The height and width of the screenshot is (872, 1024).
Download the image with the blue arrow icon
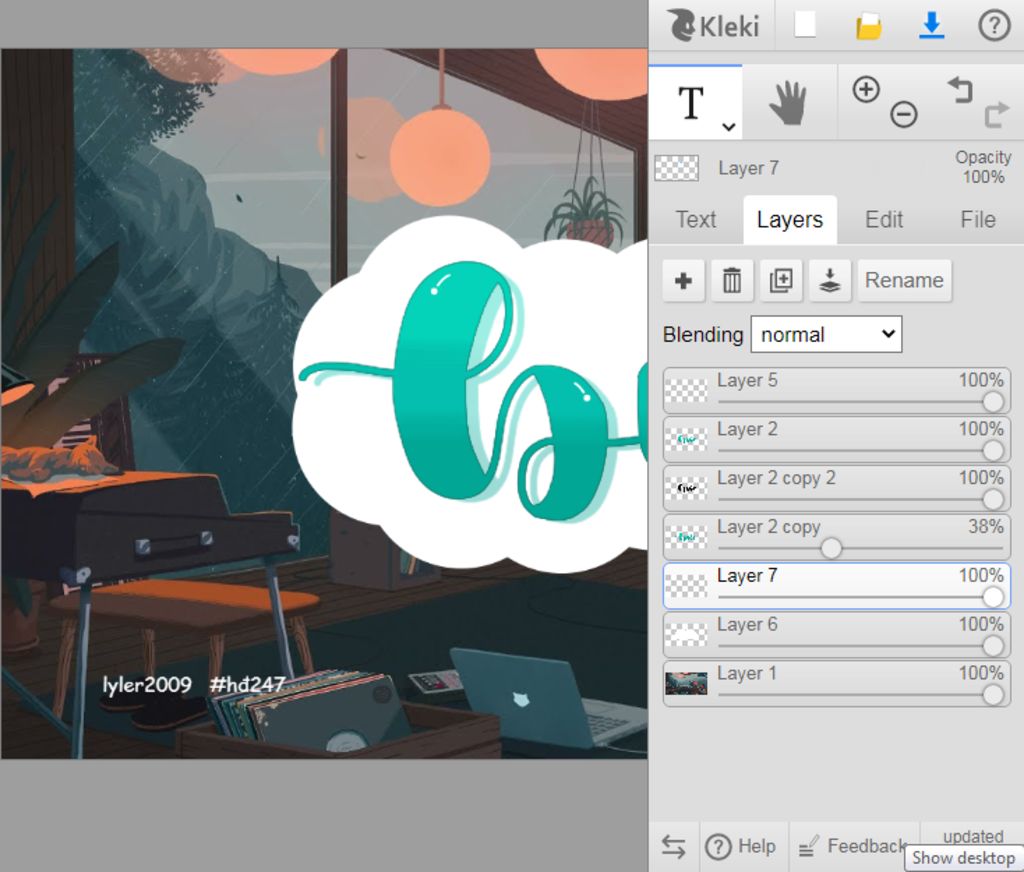tap(931, 26)
